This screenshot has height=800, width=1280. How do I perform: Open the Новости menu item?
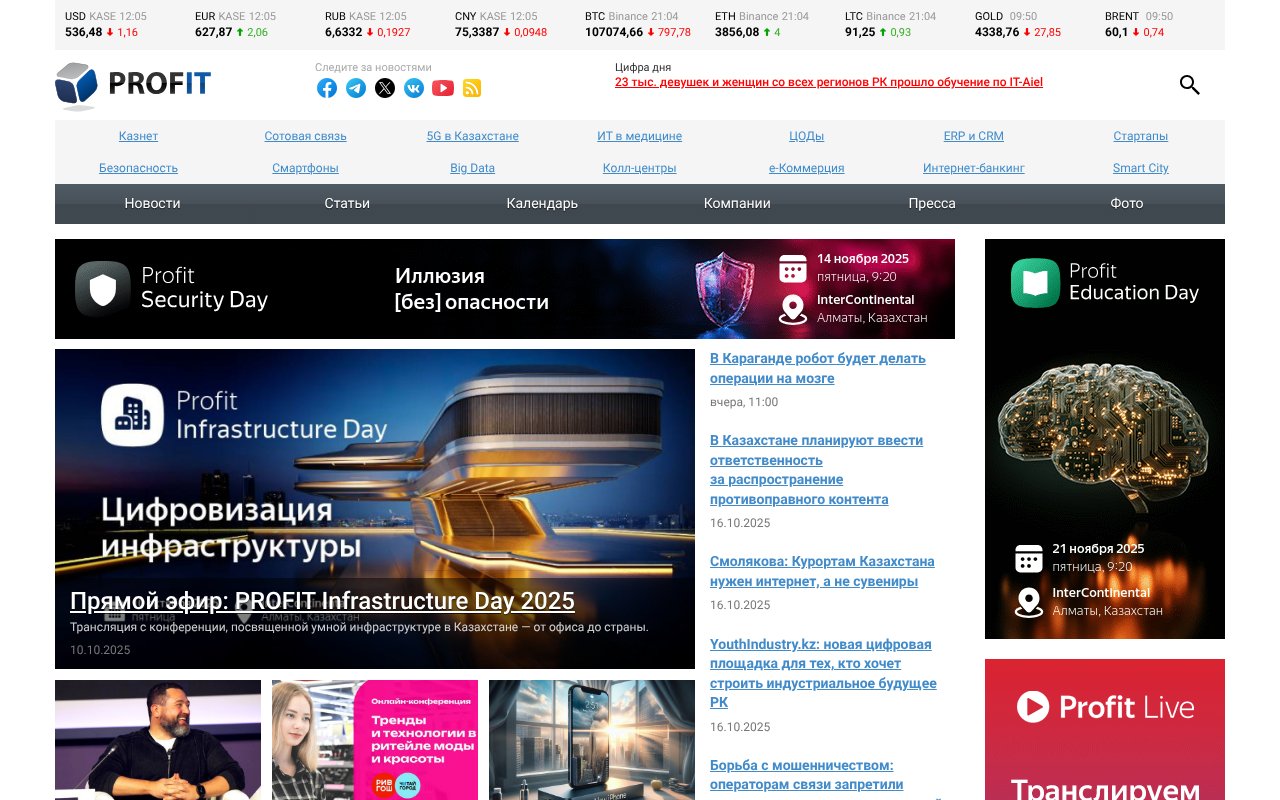[x=152, y=203]
